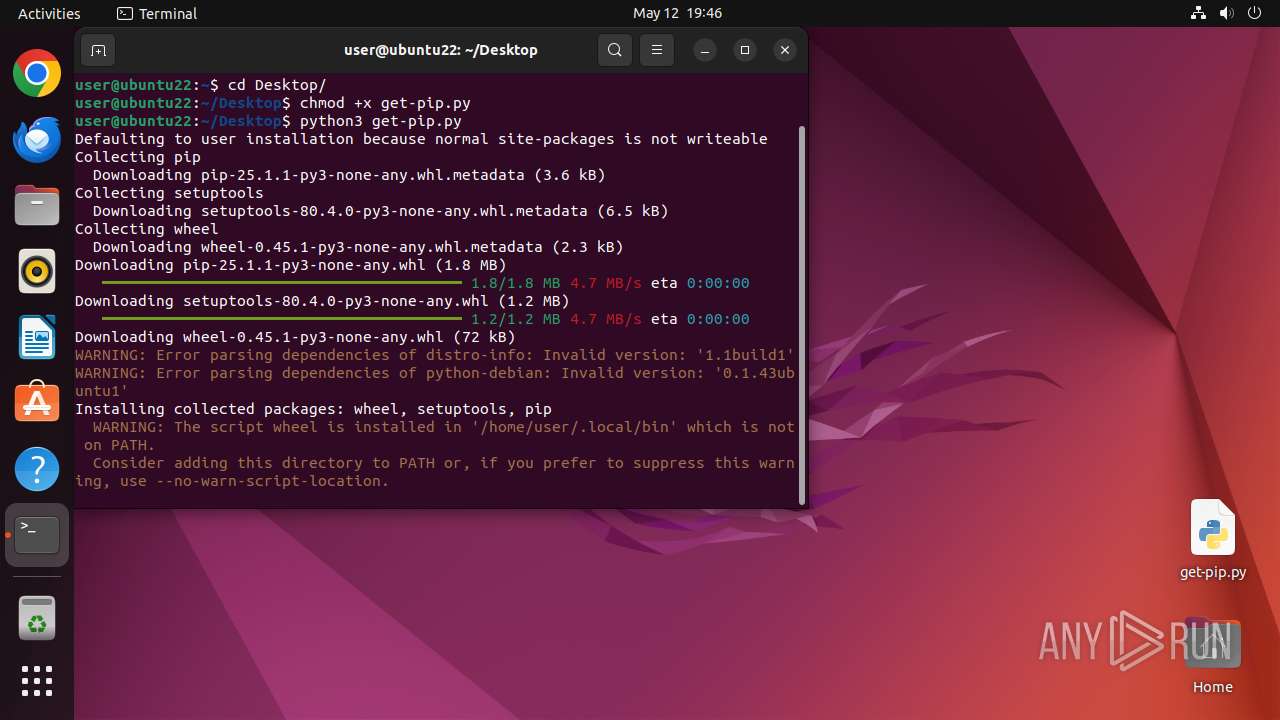
Task: Click the distro-info warning line
Action: coord(435,355)
